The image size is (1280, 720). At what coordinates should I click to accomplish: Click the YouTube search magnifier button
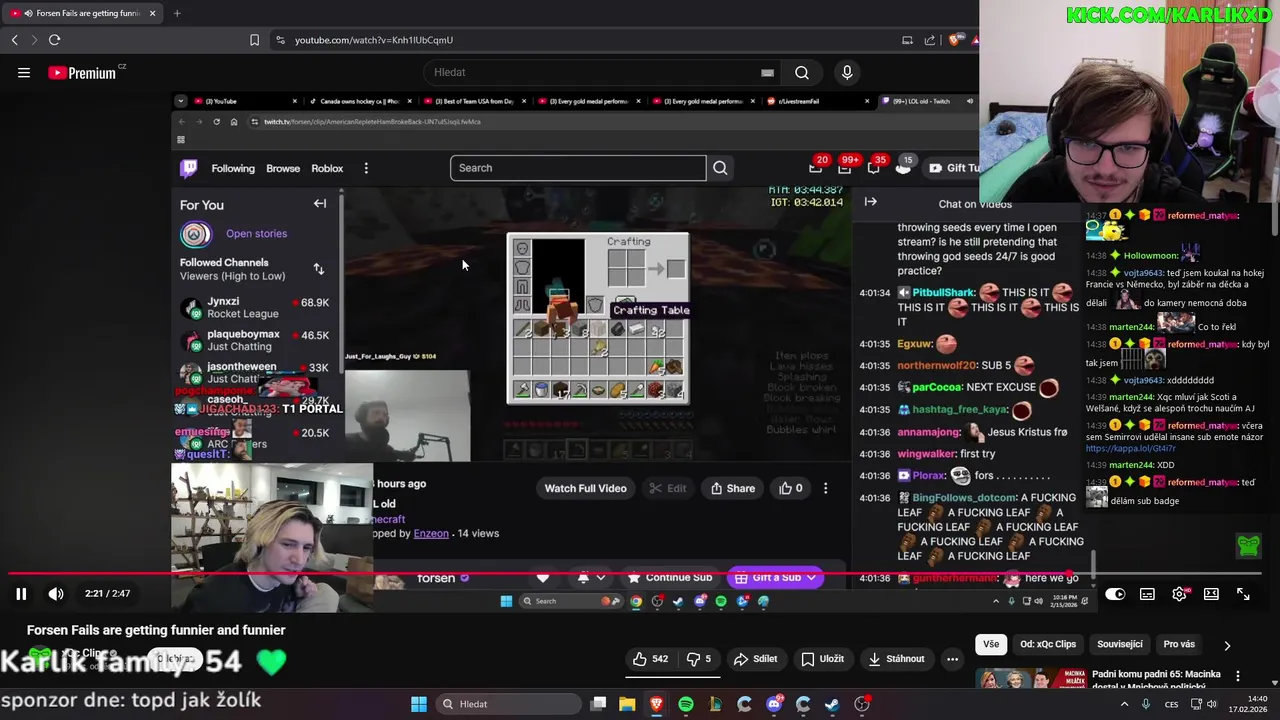pos(802,72)
